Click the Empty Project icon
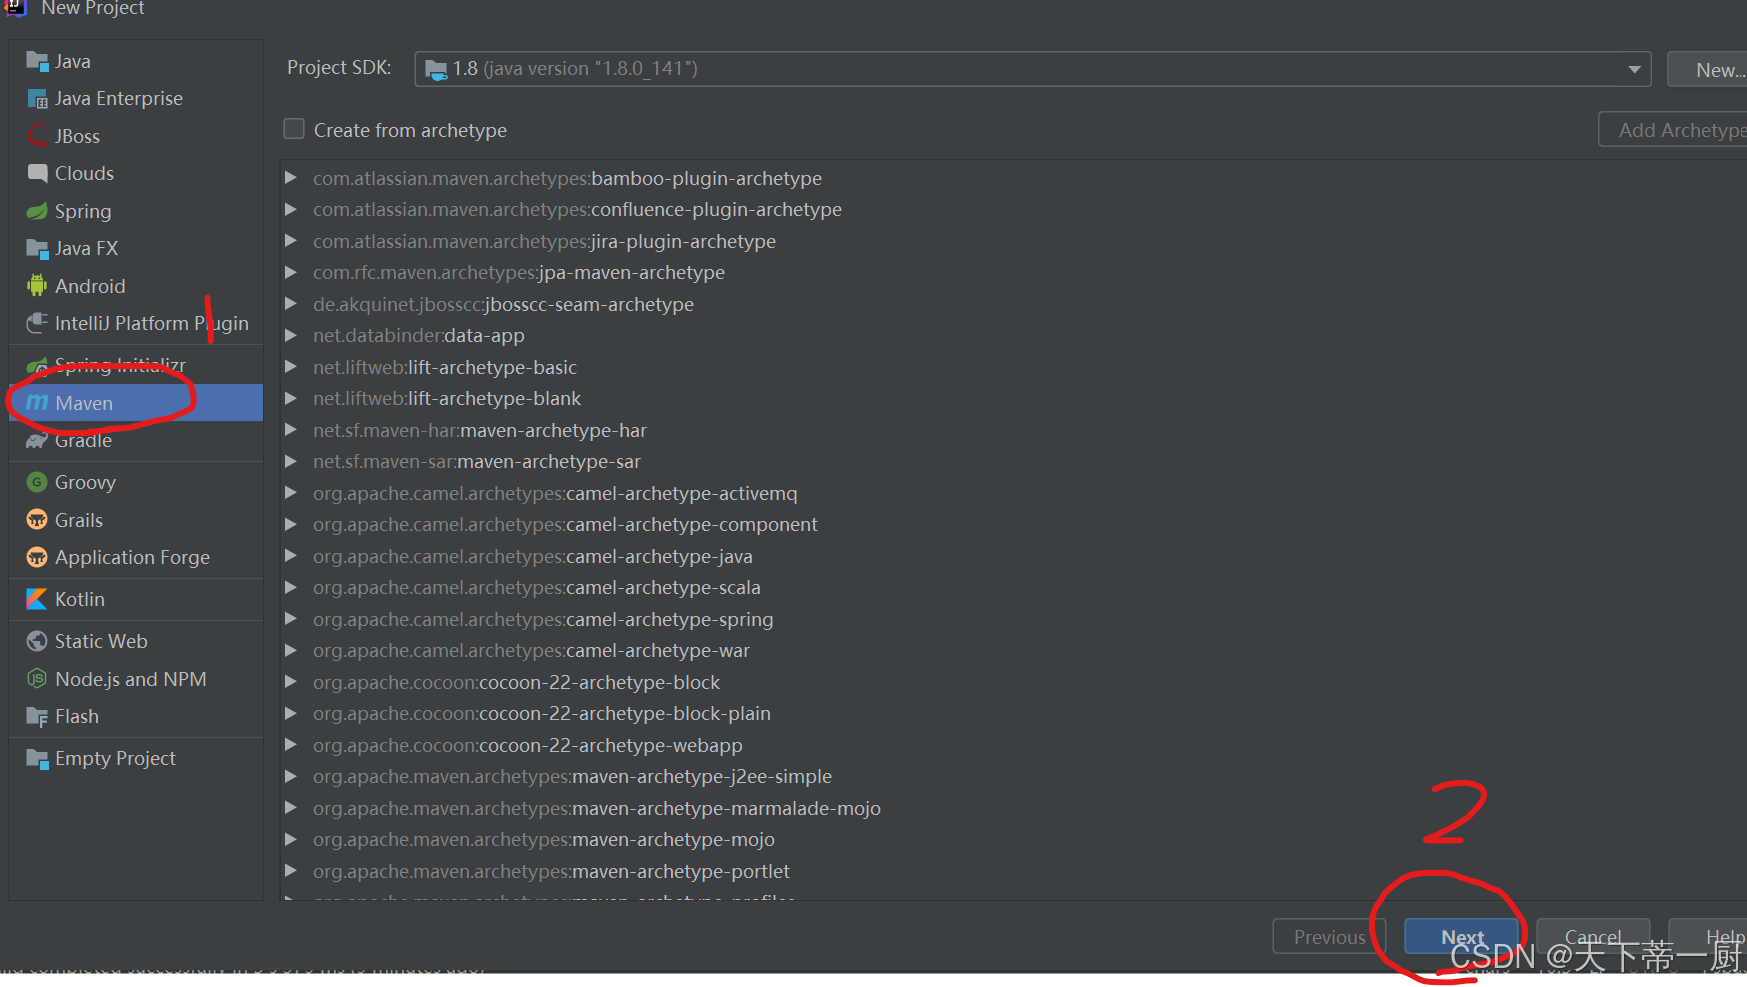This screenshot has width=1747, height=987. pyautogui.click(x=37, y=759)
